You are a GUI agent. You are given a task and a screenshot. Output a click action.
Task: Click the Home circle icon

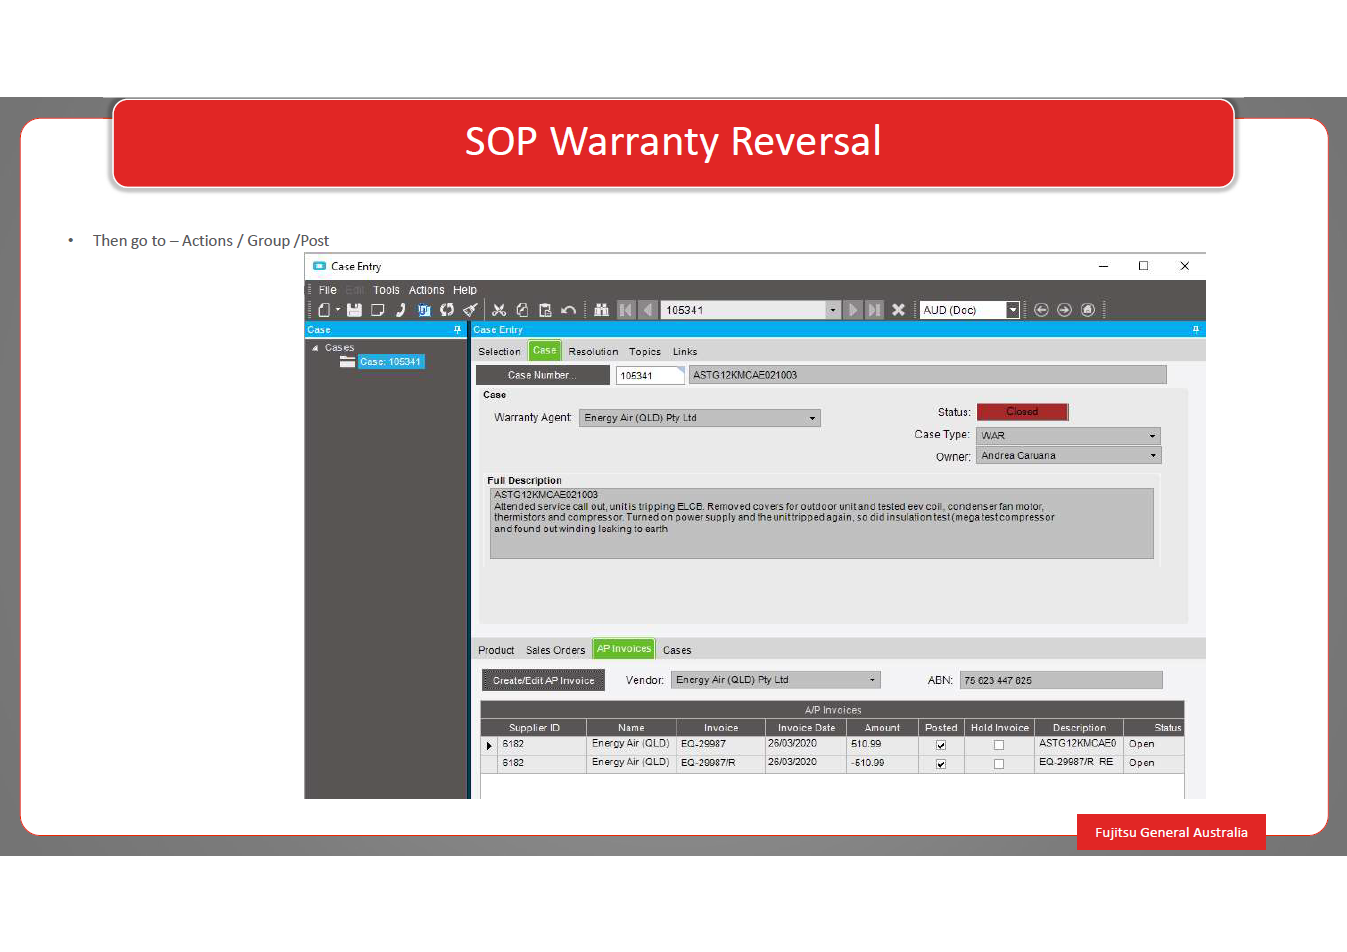click(x=1088, y=310)
